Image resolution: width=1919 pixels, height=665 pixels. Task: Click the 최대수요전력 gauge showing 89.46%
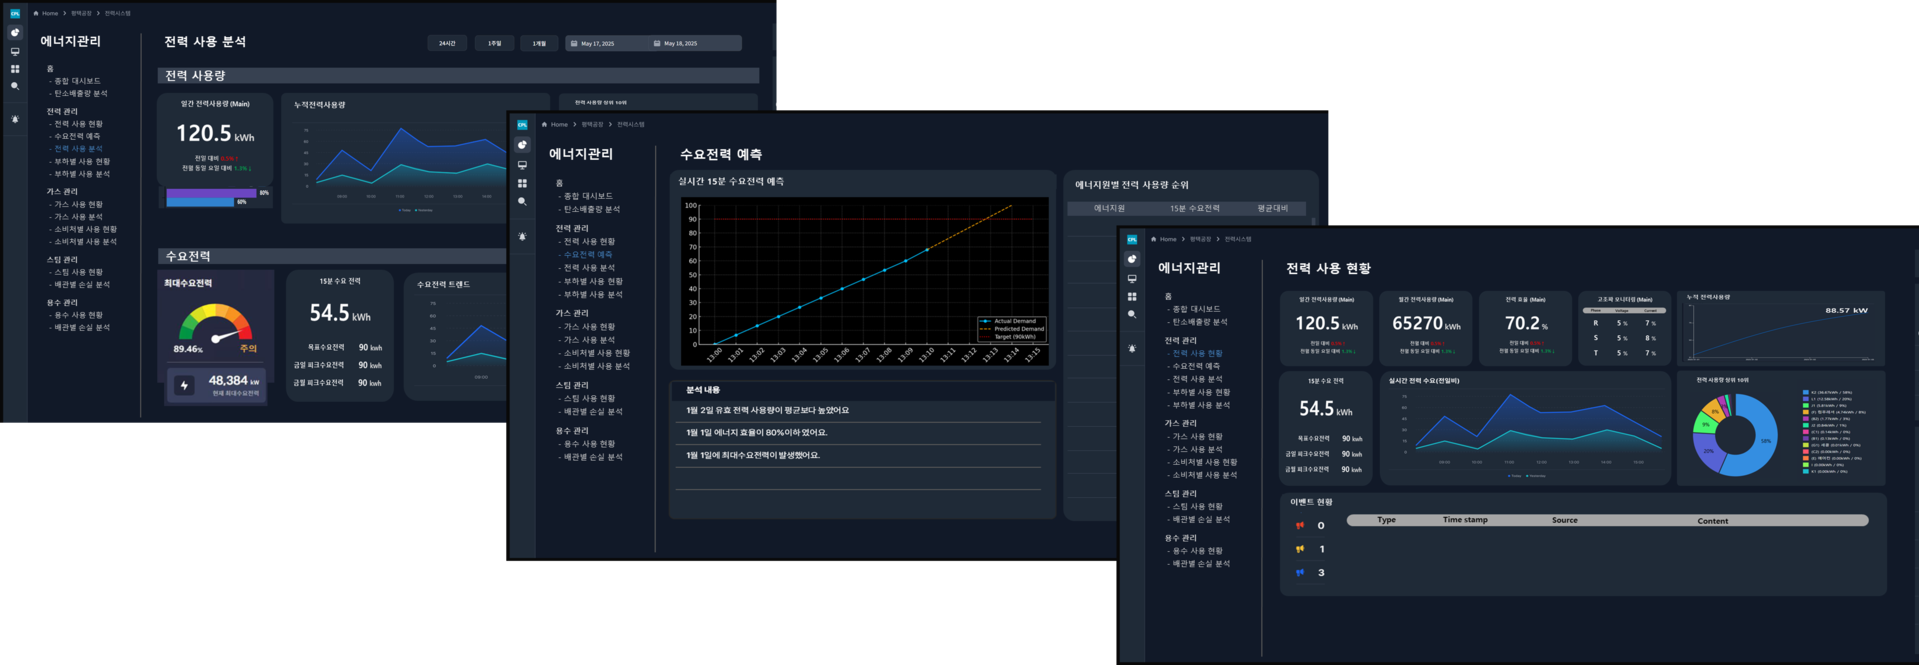click(x=216, y=325)
